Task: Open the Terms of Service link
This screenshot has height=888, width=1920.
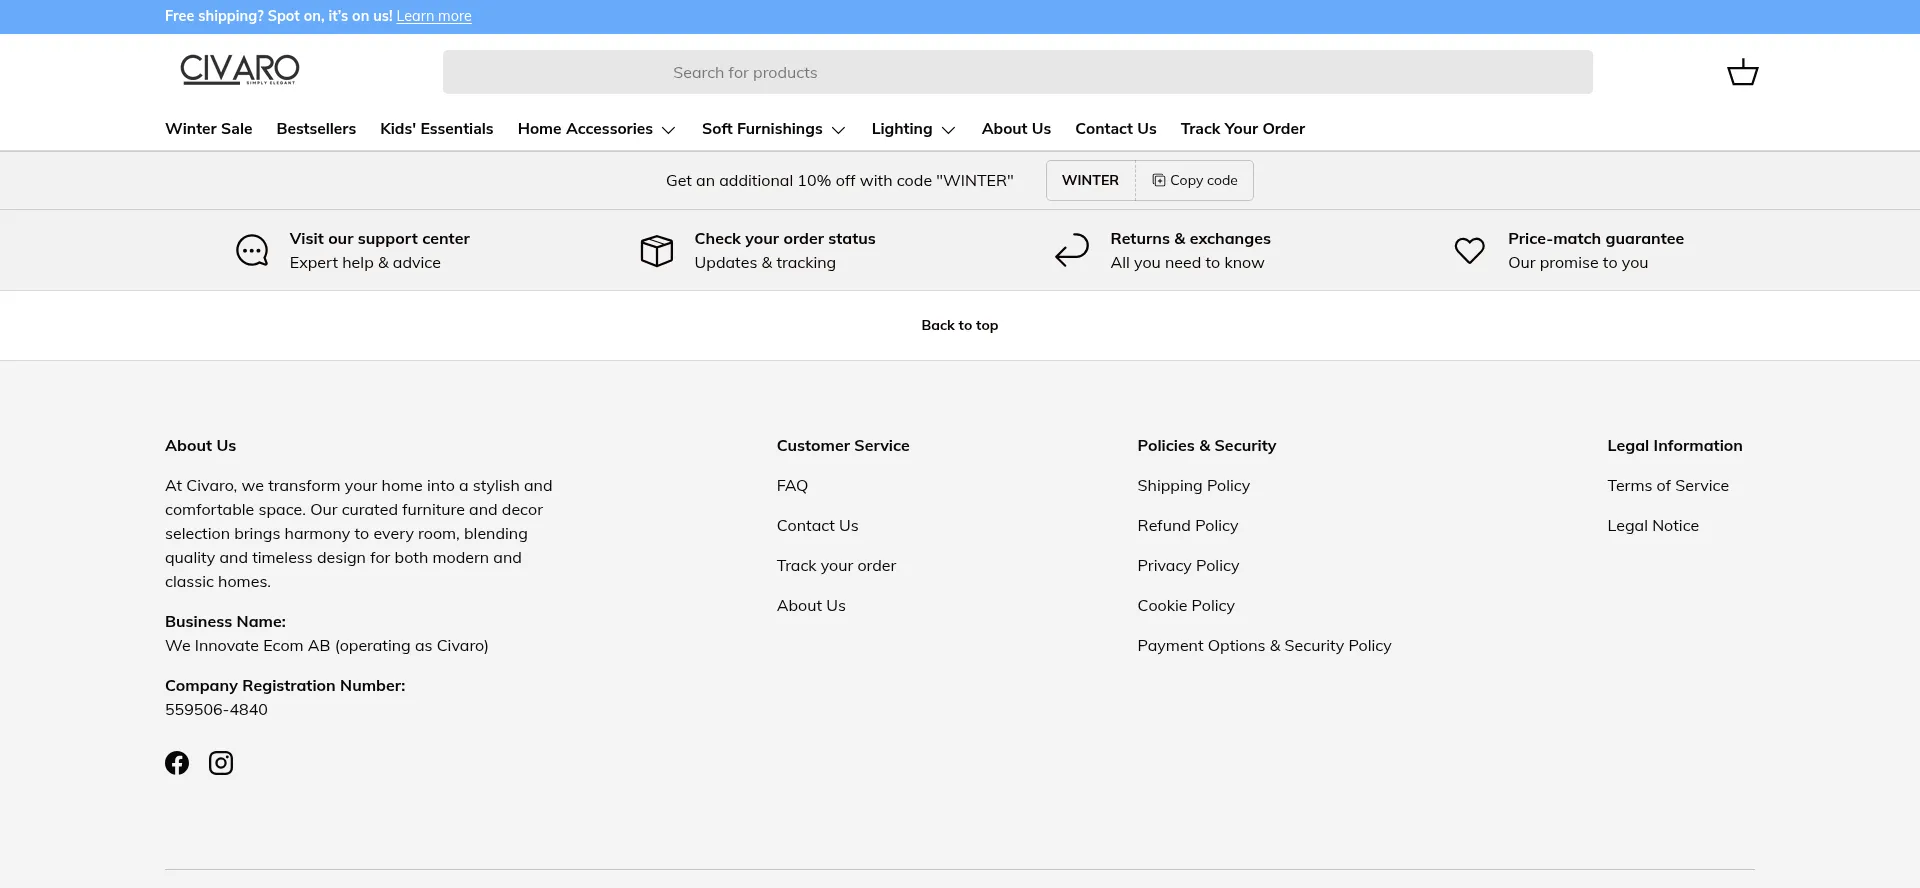Action: click(x=1667, y=485)
